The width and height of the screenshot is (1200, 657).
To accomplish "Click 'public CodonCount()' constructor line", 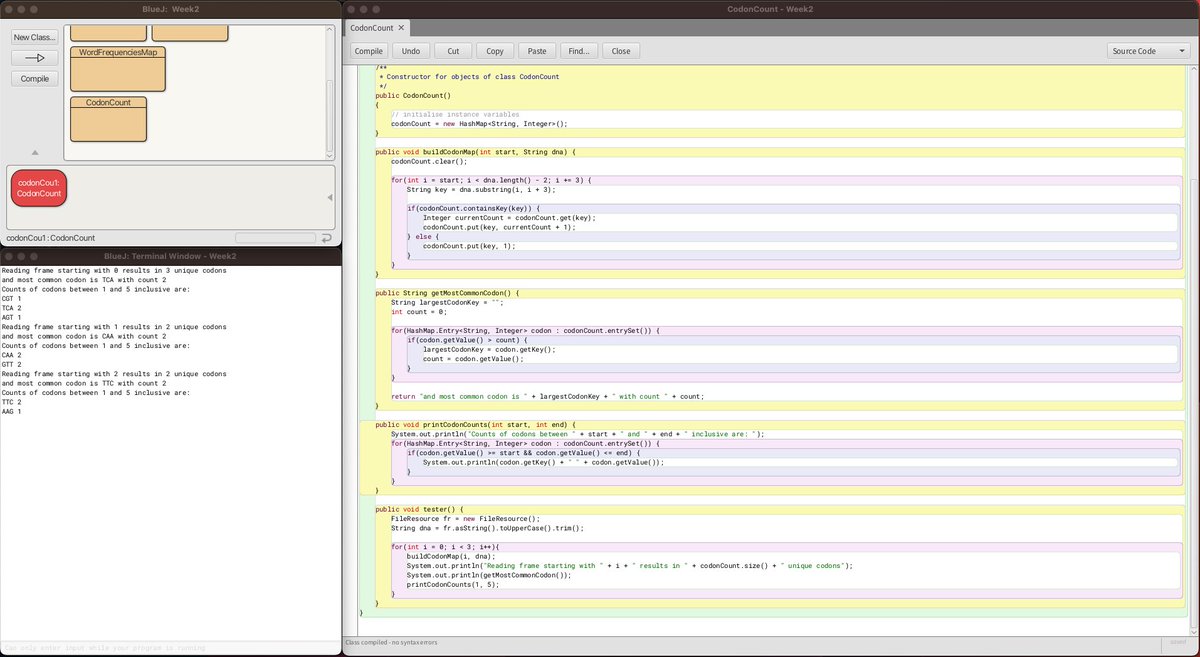I will pyautogui.click(x=413, y=95).
